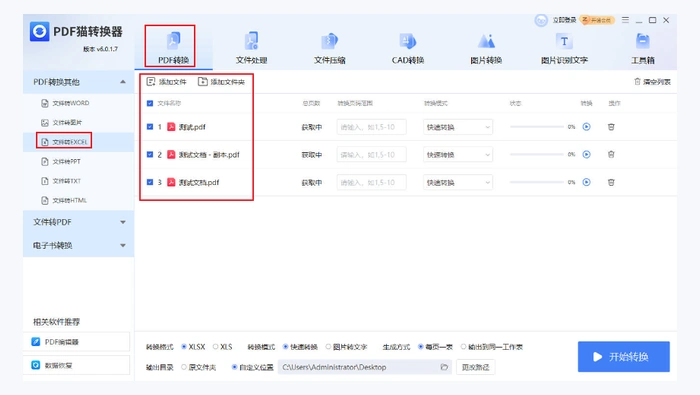Click the progress bar of 测试文档 - 副本.pdf
This screenshot has width=700, height=395.
537,154
